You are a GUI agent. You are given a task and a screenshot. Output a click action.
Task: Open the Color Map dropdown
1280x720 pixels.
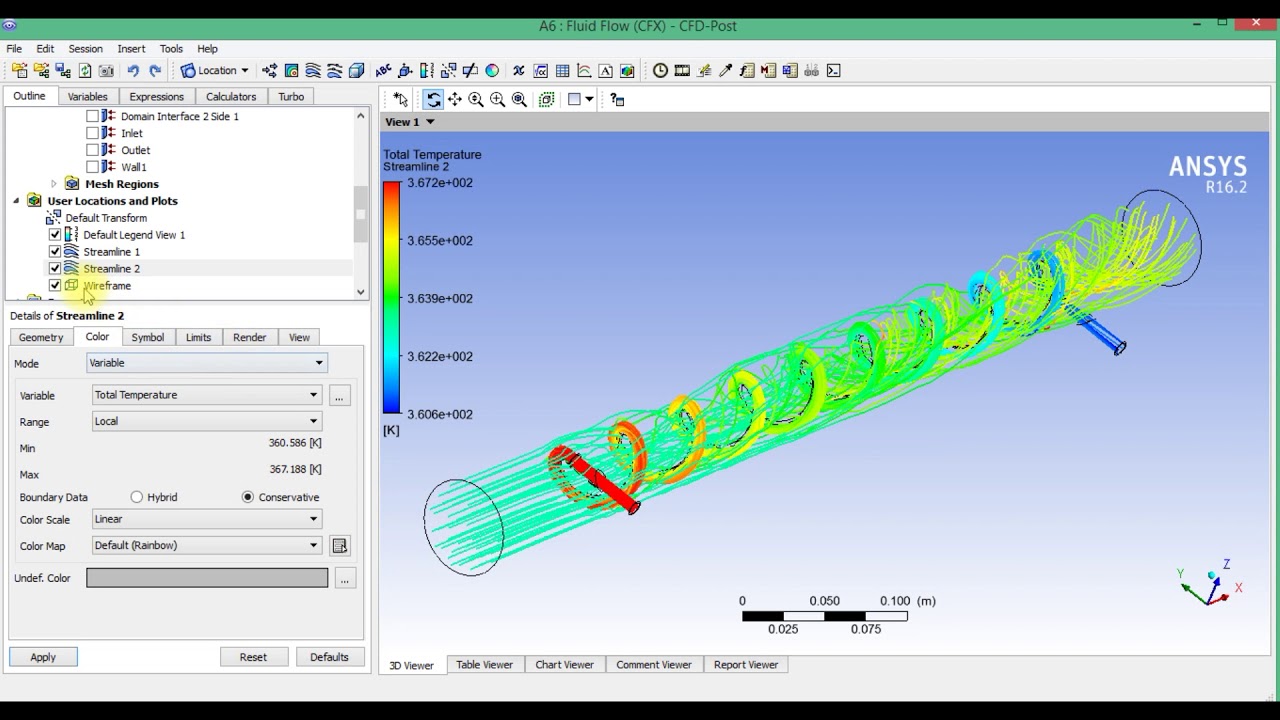point(207,545)
